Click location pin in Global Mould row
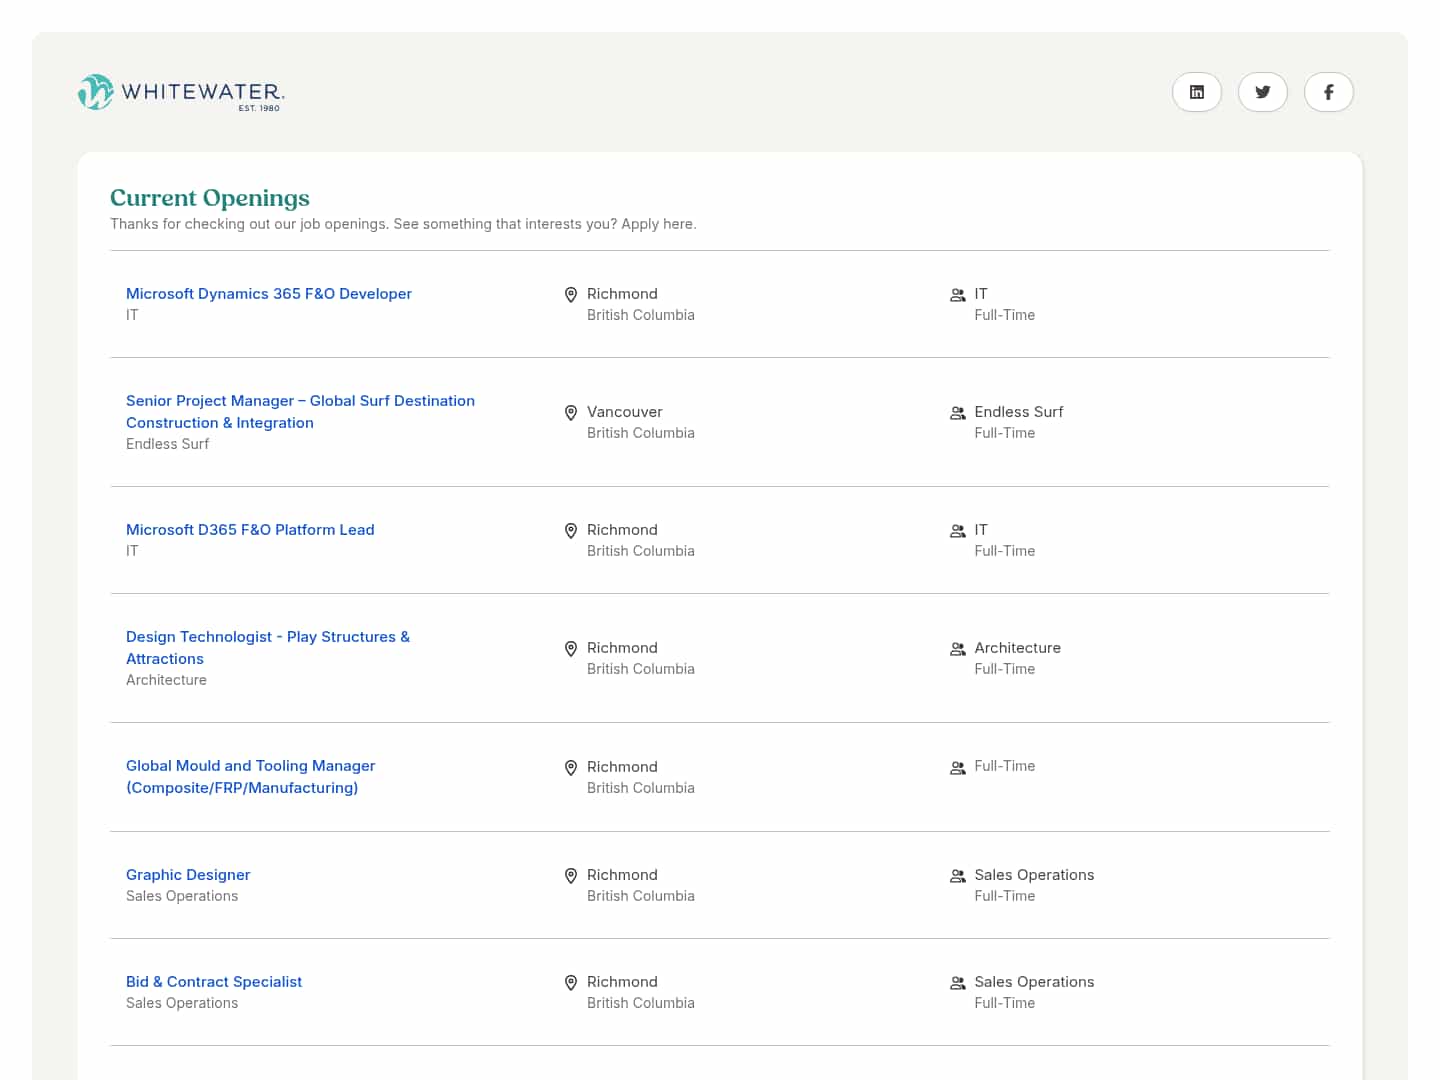Screen dimensions: 1440x1080 click(571, 768)
